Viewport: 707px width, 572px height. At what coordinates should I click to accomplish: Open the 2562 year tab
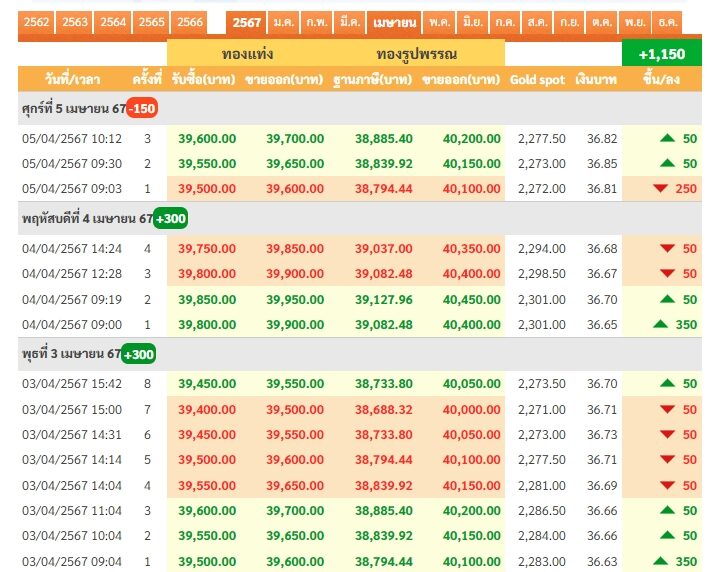[36, 22]
